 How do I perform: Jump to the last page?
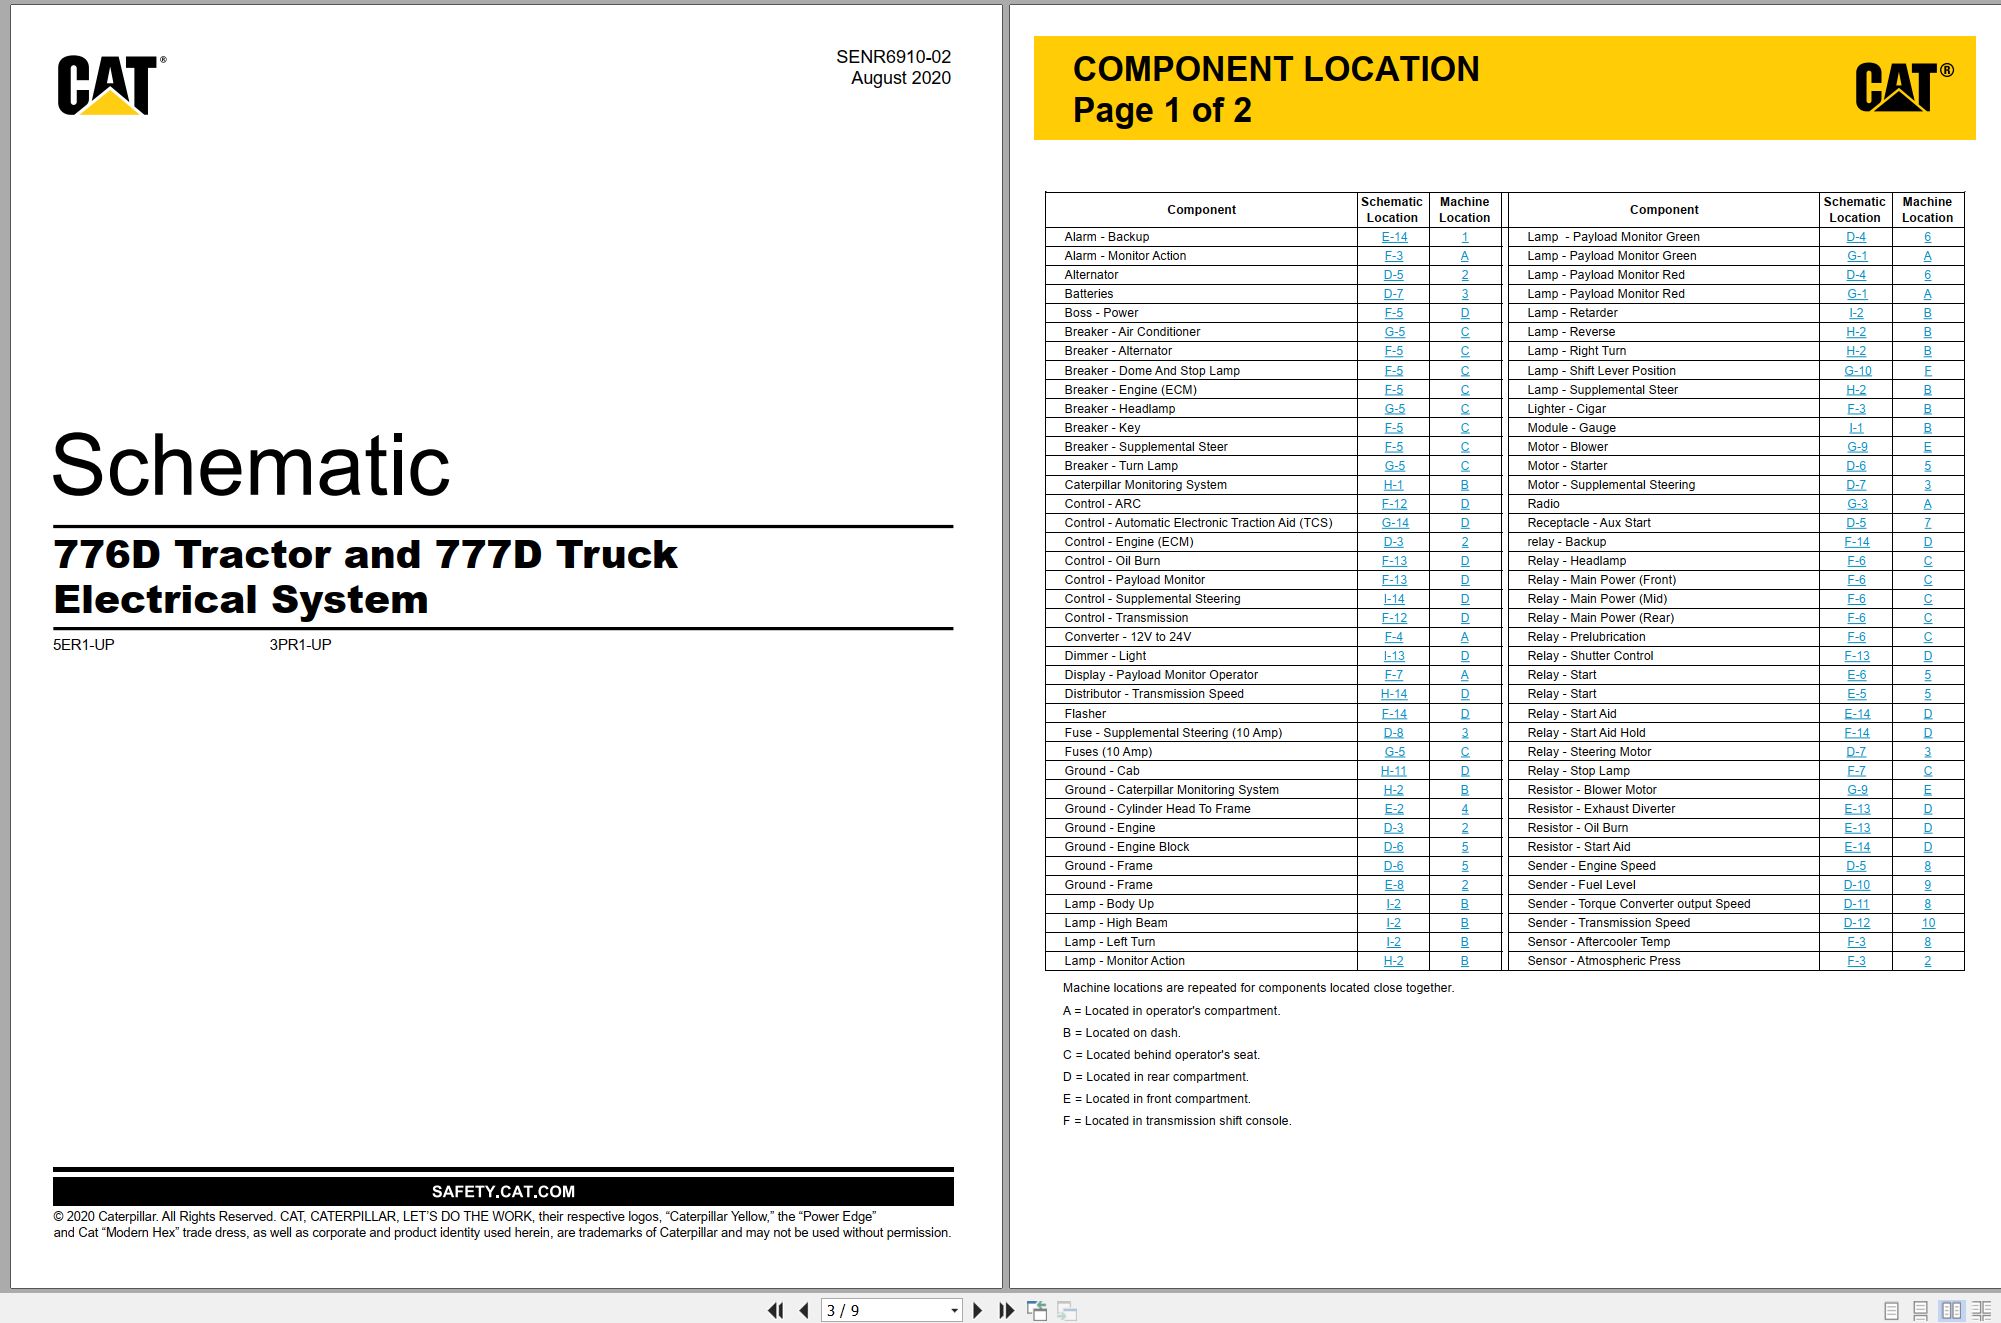pyautogui.click(x=1006, y=1310)
